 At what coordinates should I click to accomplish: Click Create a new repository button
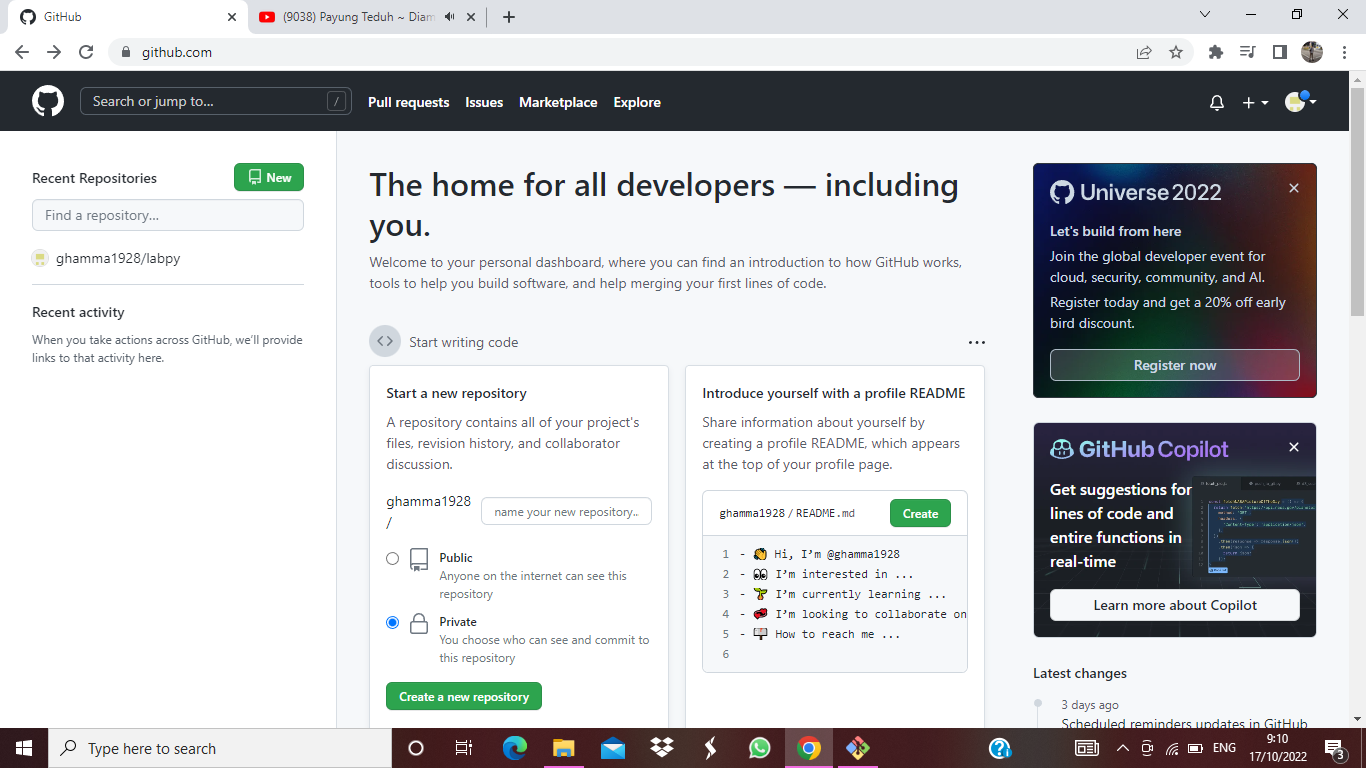(x=464, y=697)
